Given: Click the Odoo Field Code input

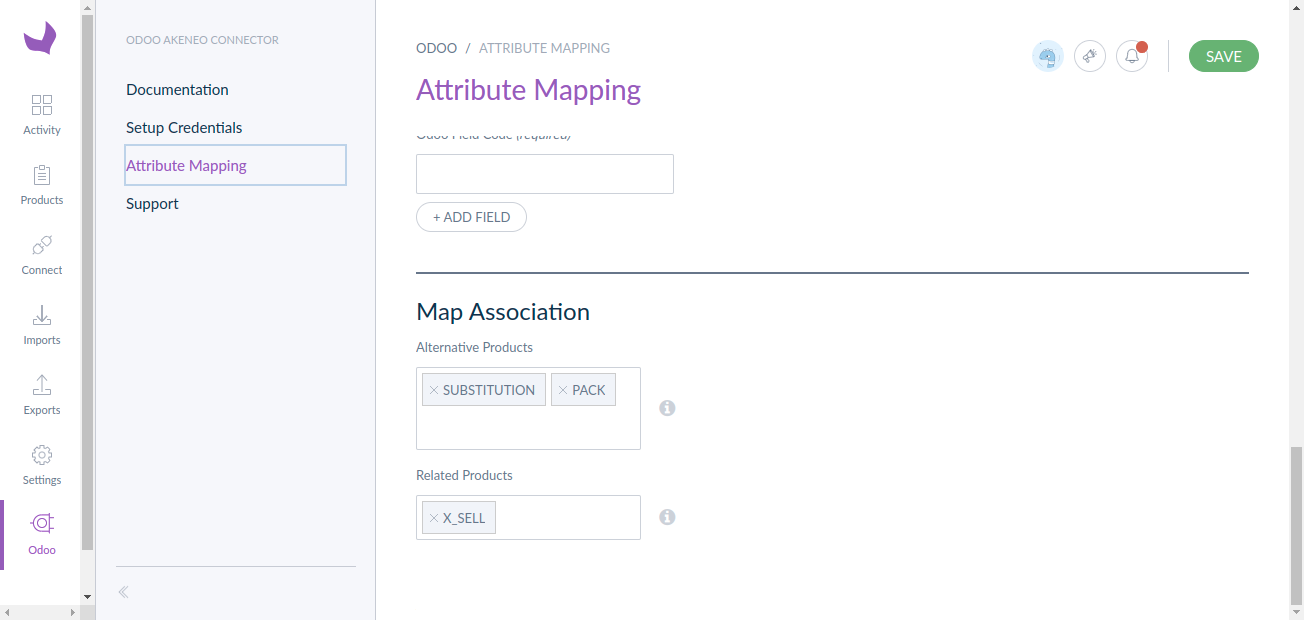Looking at the screenshot, I should click(x=544, y=174).
